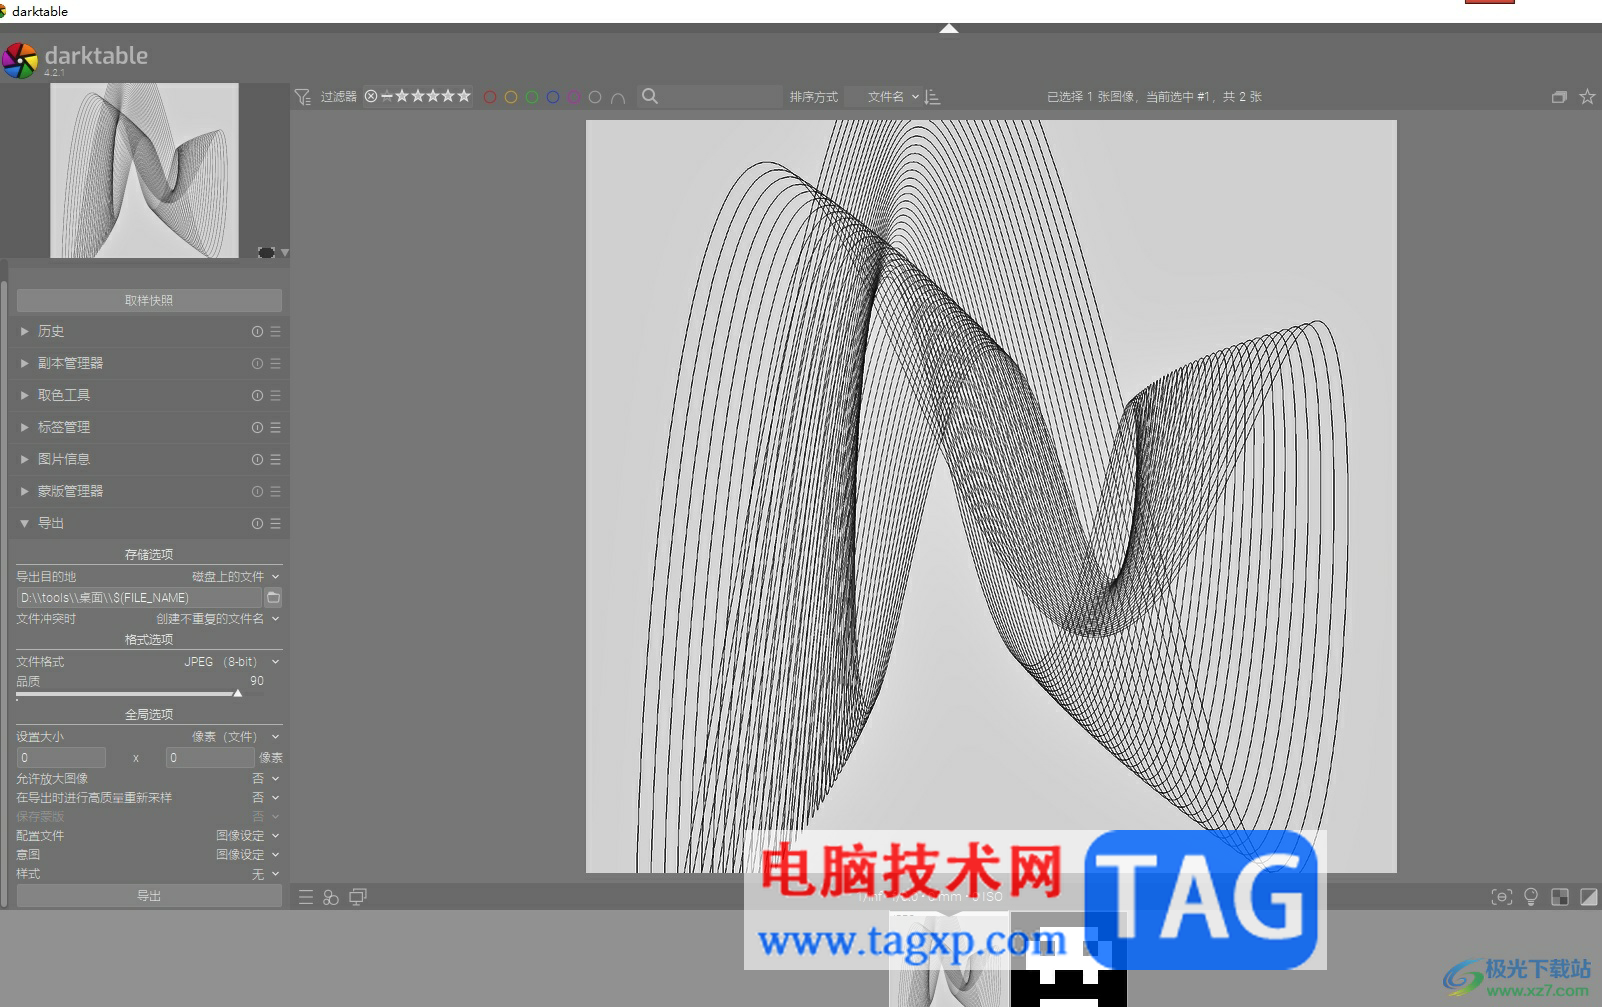The width and height of the screenshot is (1602, 1007).
Task: Click the filter funnel icon
Action: click(302, 97)
